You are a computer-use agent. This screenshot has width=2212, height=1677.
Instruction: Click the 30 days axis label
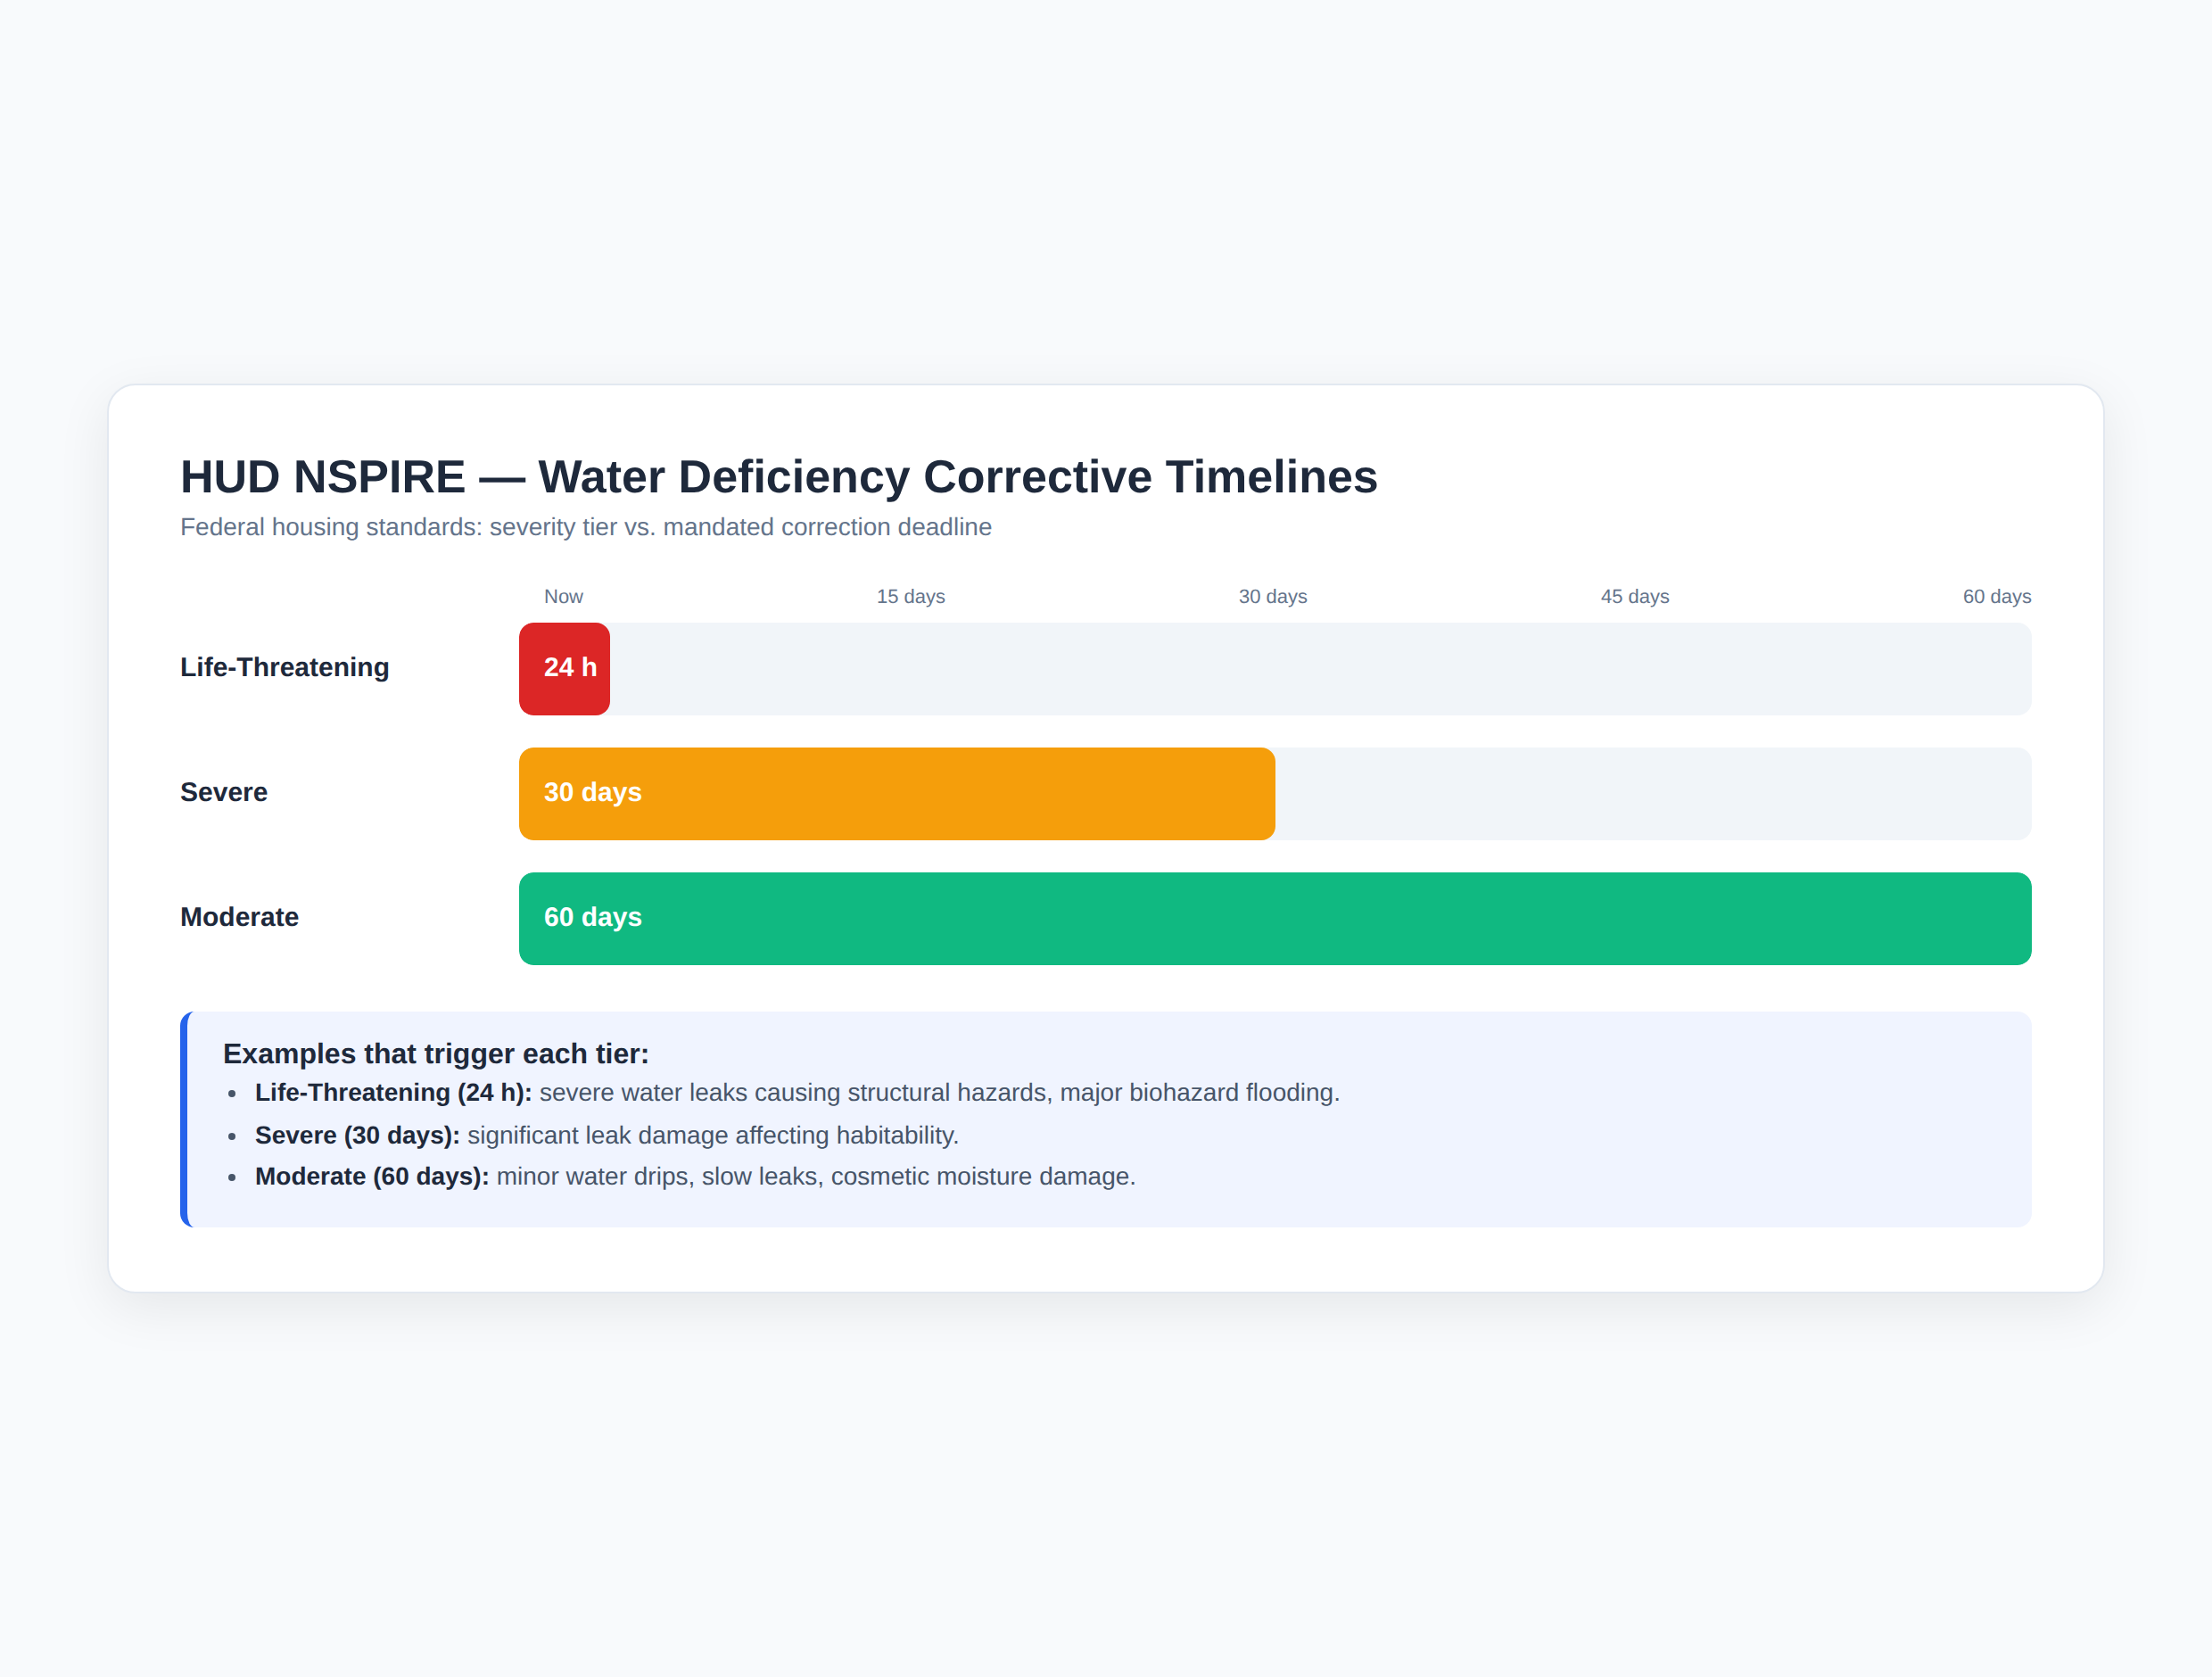(1273, 596)
